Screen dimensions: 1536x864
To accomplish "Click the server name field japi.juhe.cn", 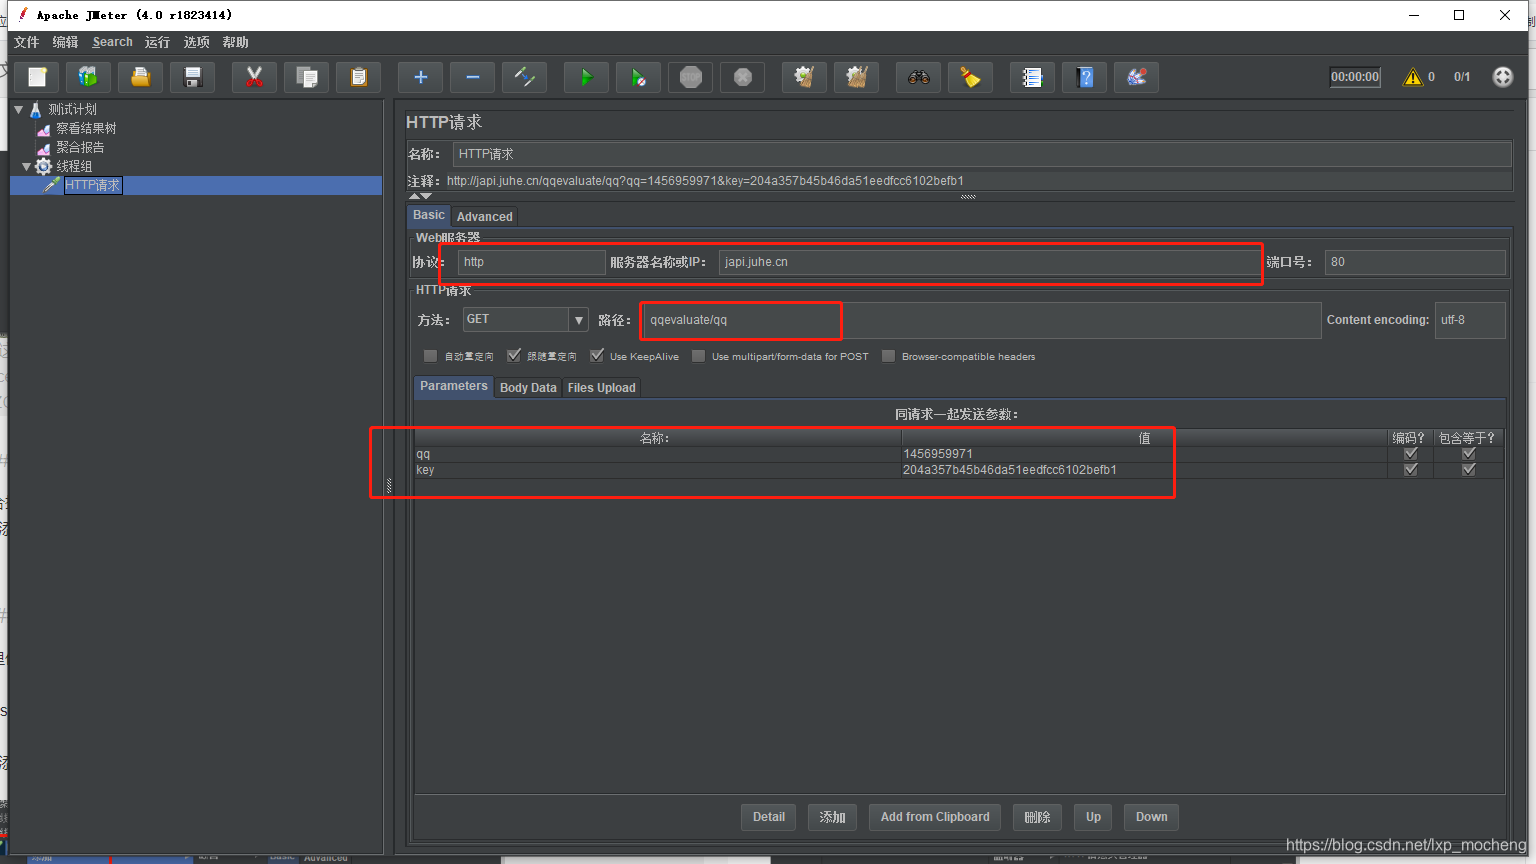I will (988, 262).
